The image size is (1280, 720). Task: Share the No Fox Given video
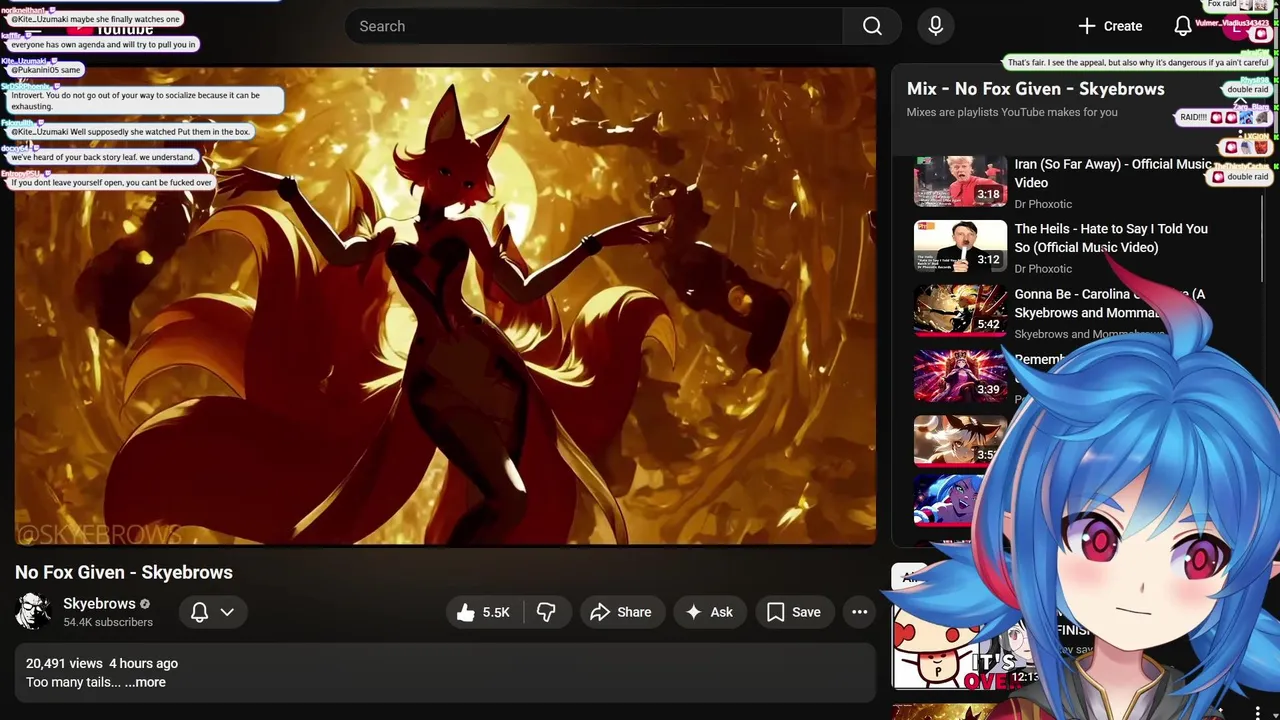tap(621, 612)
